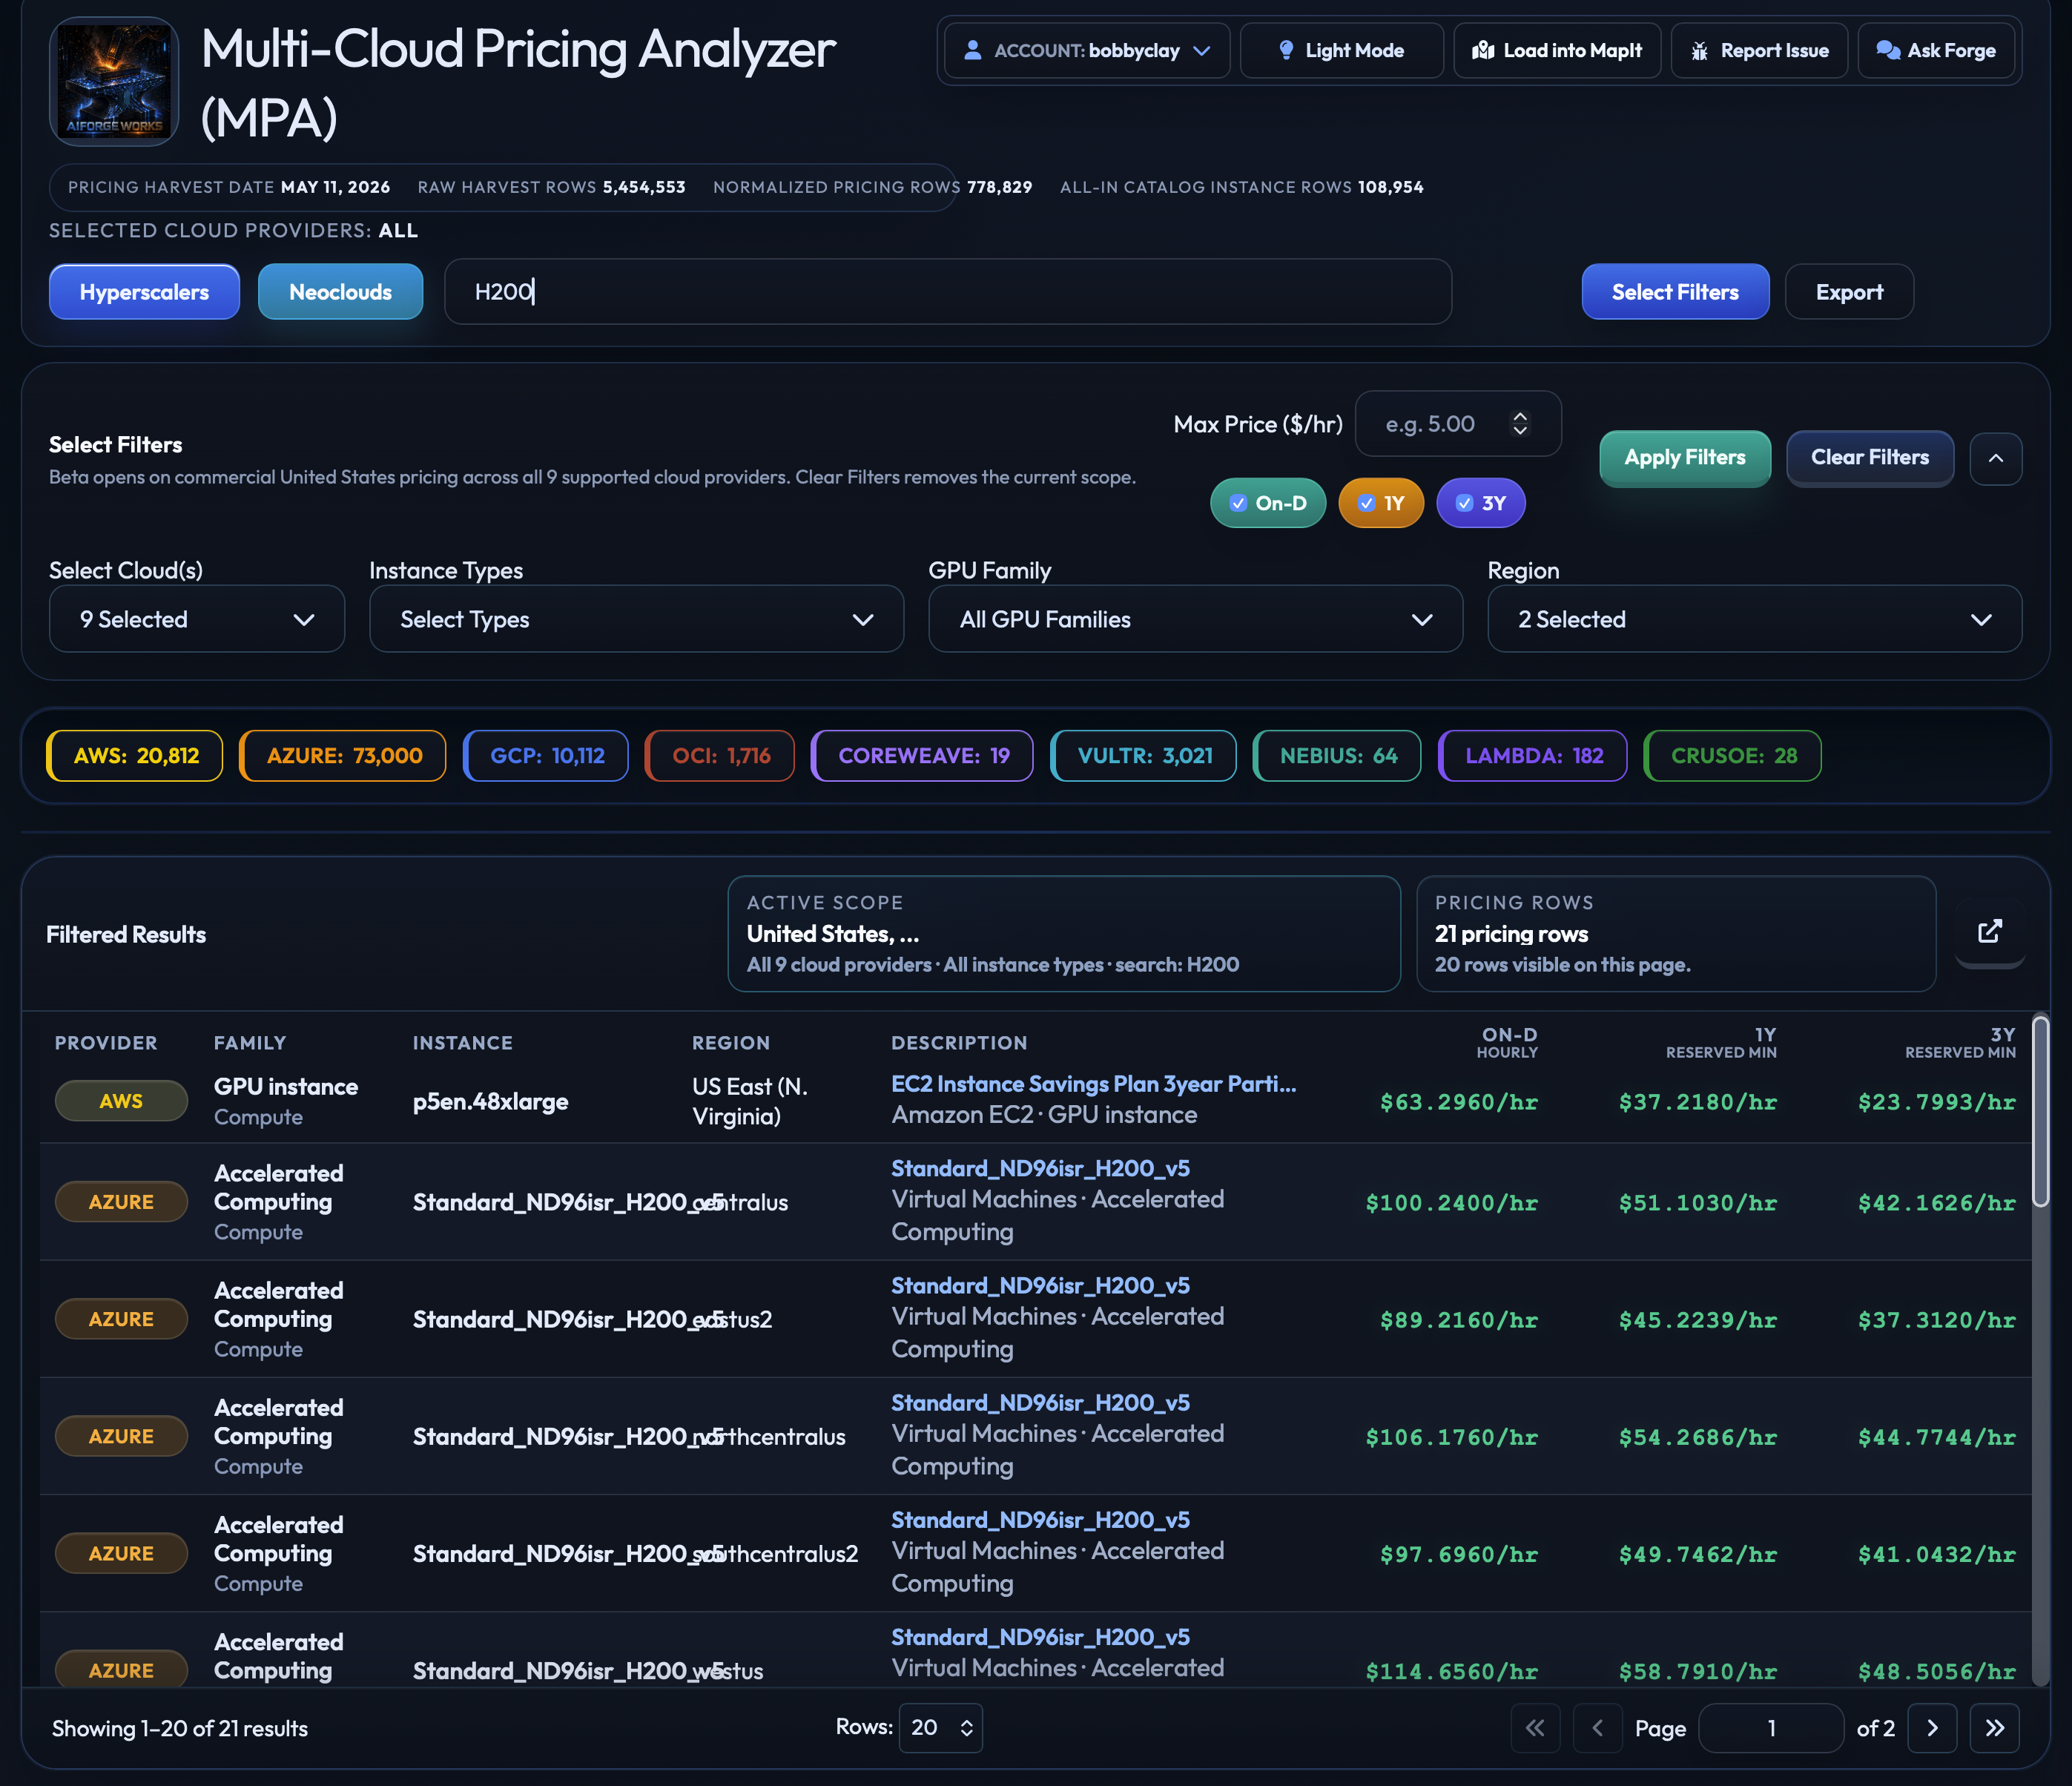This screenshot has width=2072, height=1786.
Task: Open the Instance Types dropdown
Action: pos(636,619)
